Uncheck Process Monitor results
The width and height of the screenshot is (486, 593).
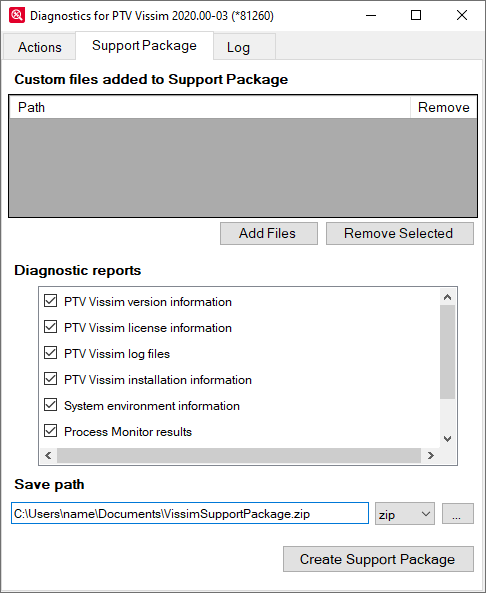point(51,431)
